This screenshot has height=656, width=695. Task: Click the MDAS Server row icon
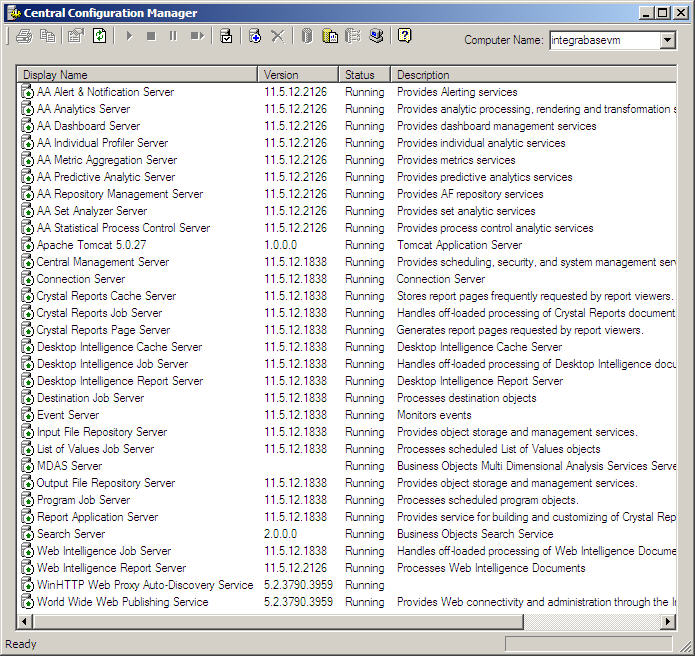tap(27, 466)
